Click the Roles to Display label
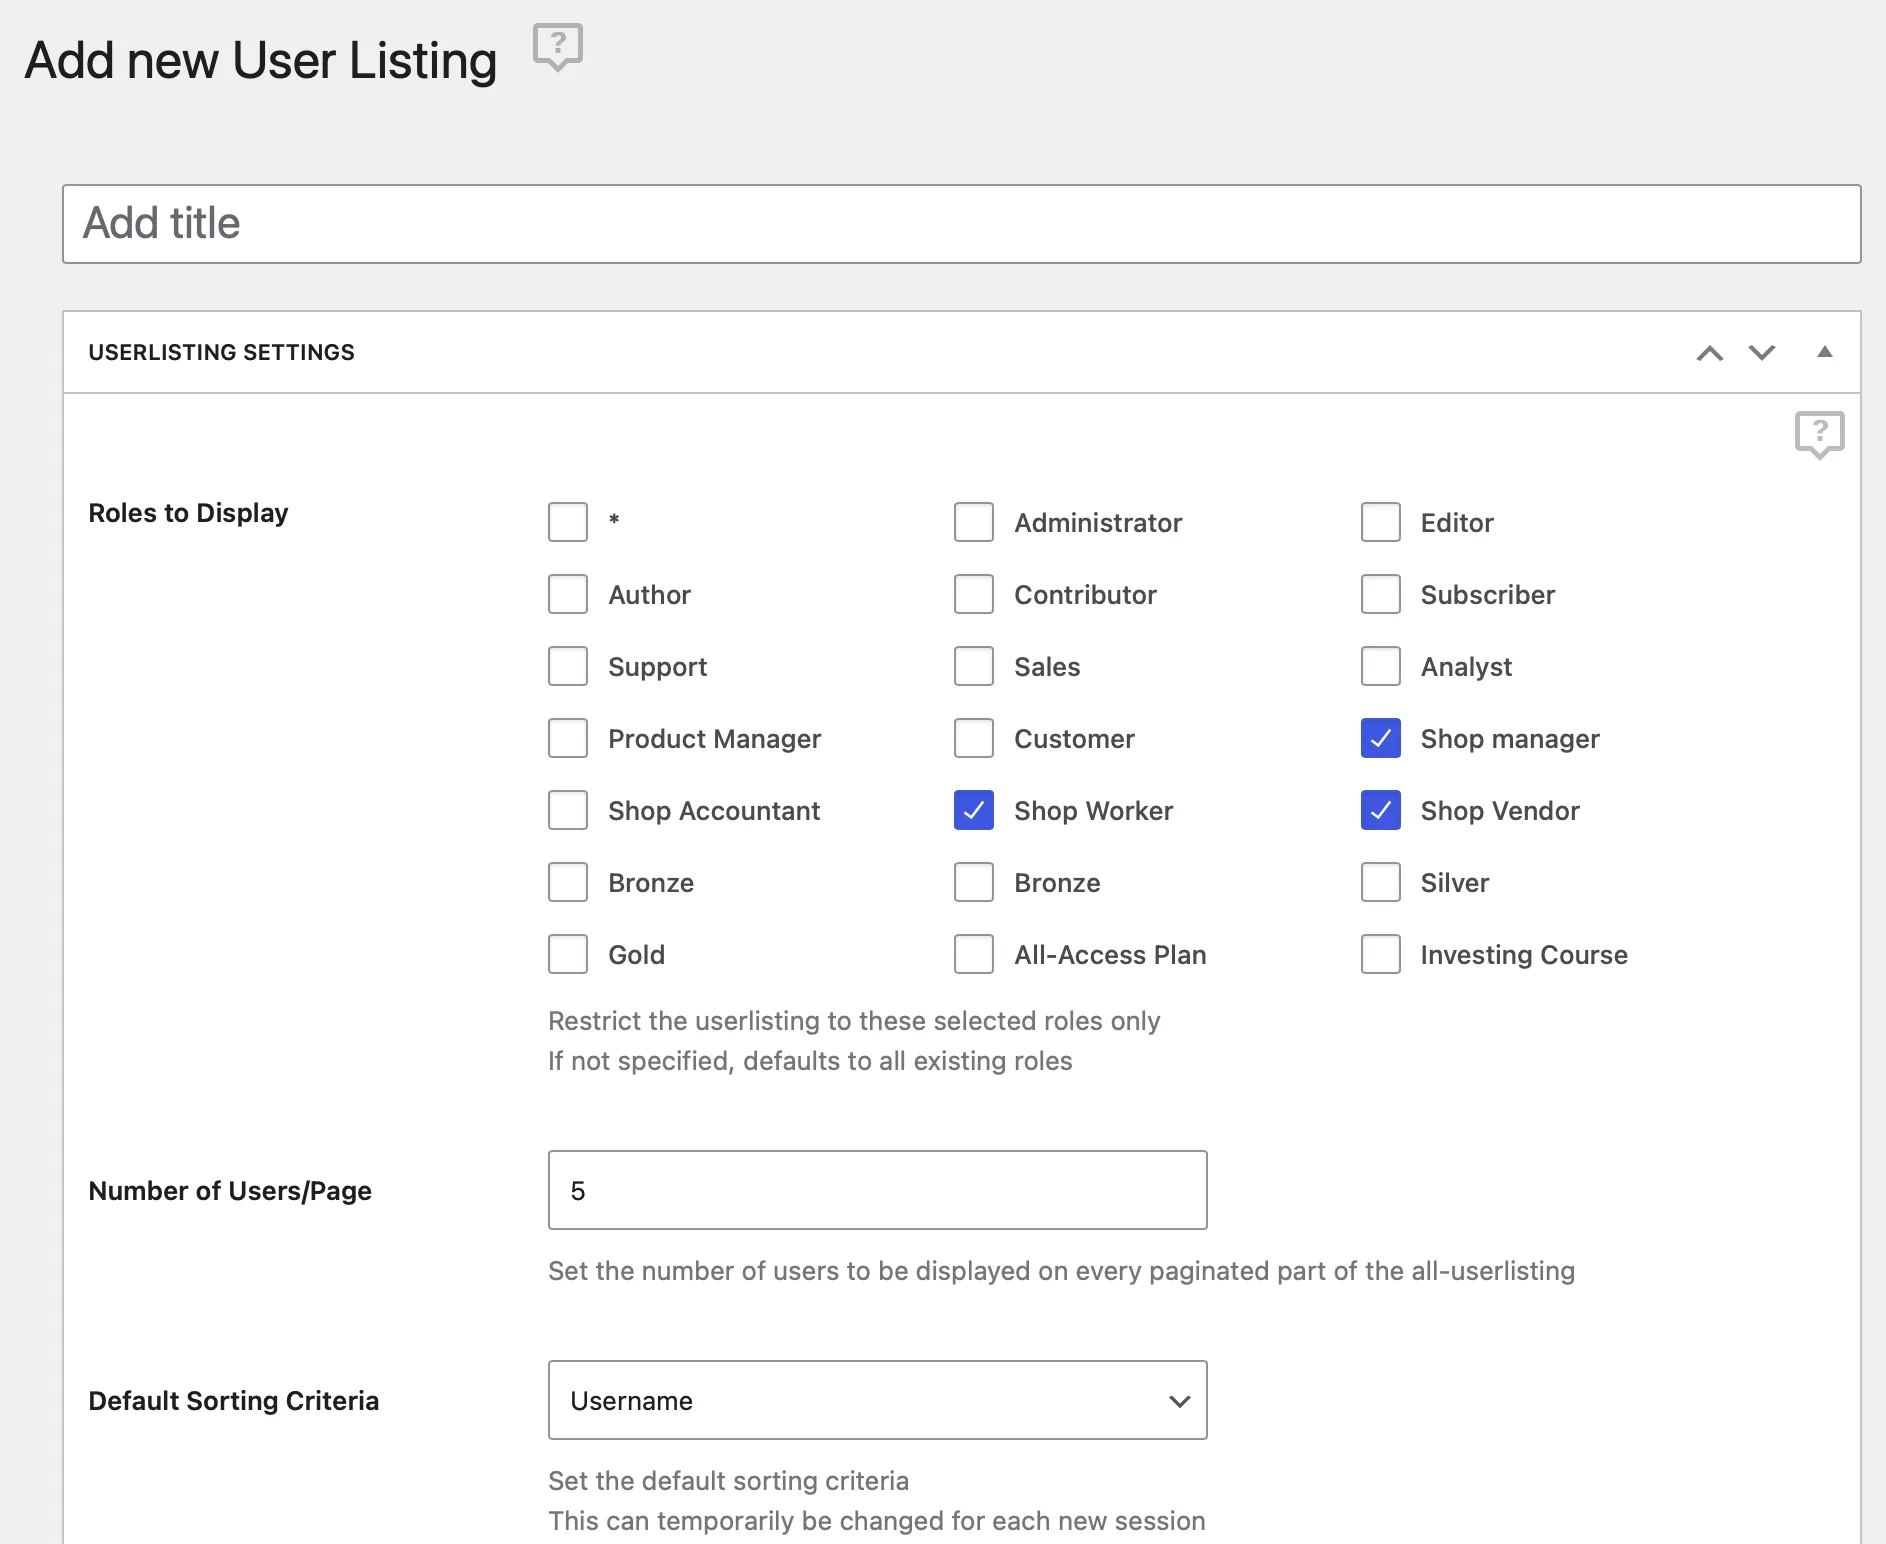The height and width of the screenshot is (1544, 1886). pos(188,513)
